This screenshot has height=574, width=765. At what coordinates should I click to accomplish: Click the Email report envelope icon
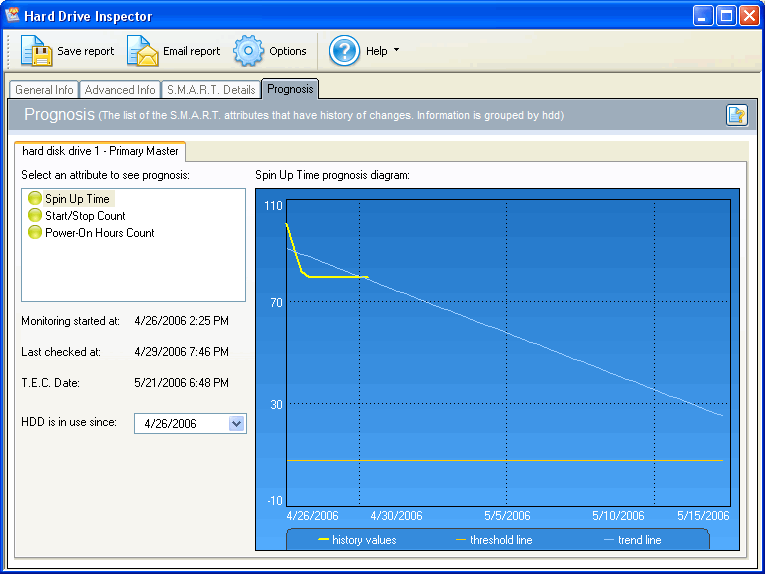[142, 51]
